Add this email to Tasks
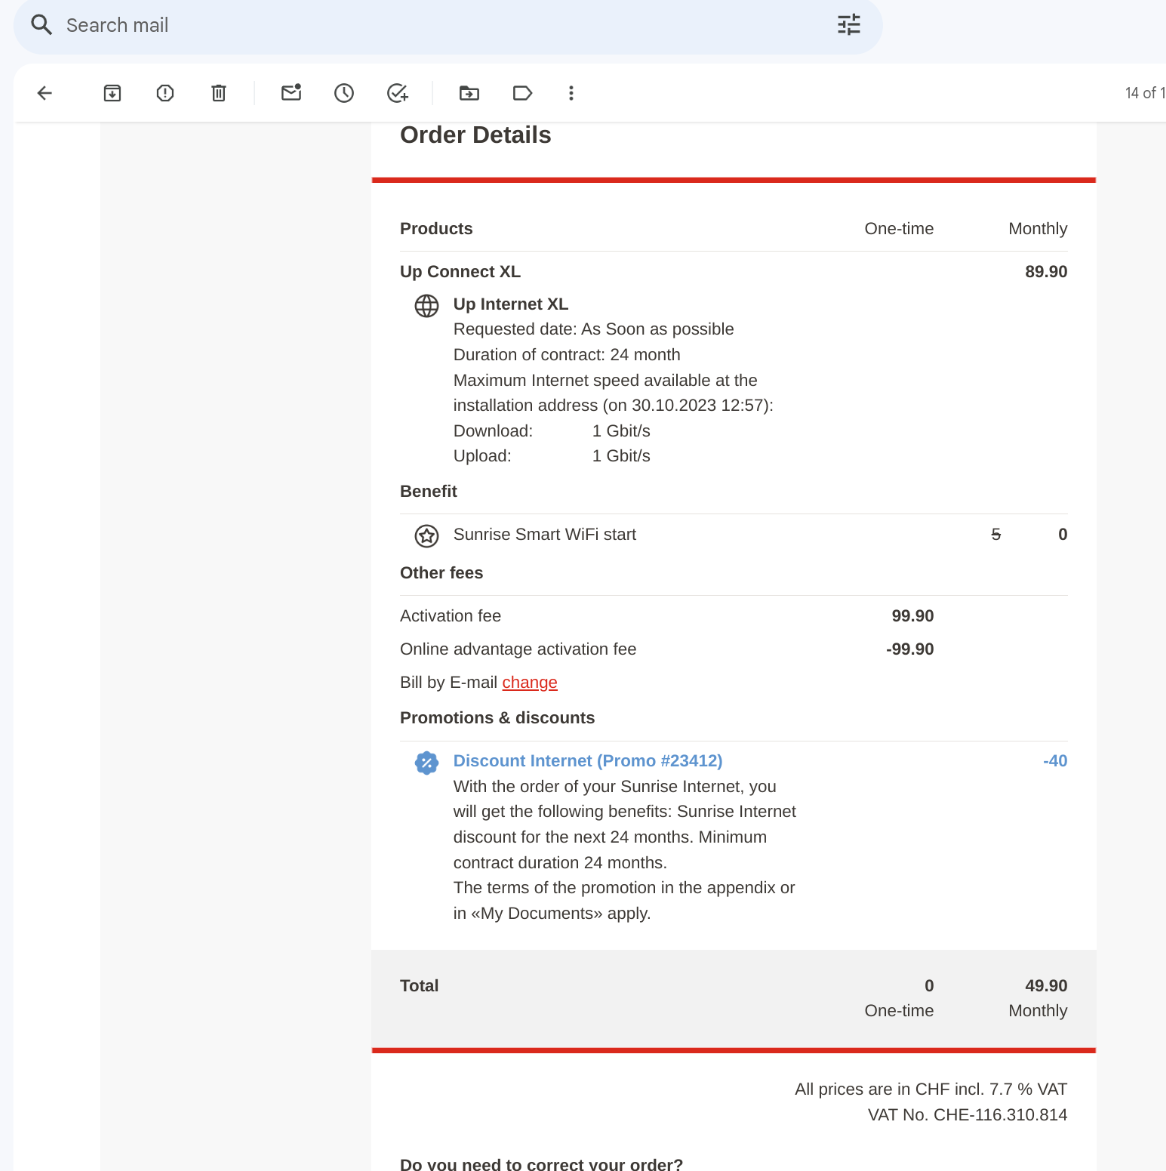This screenshot has width=1166, height=1171. [x=397, y=93]
